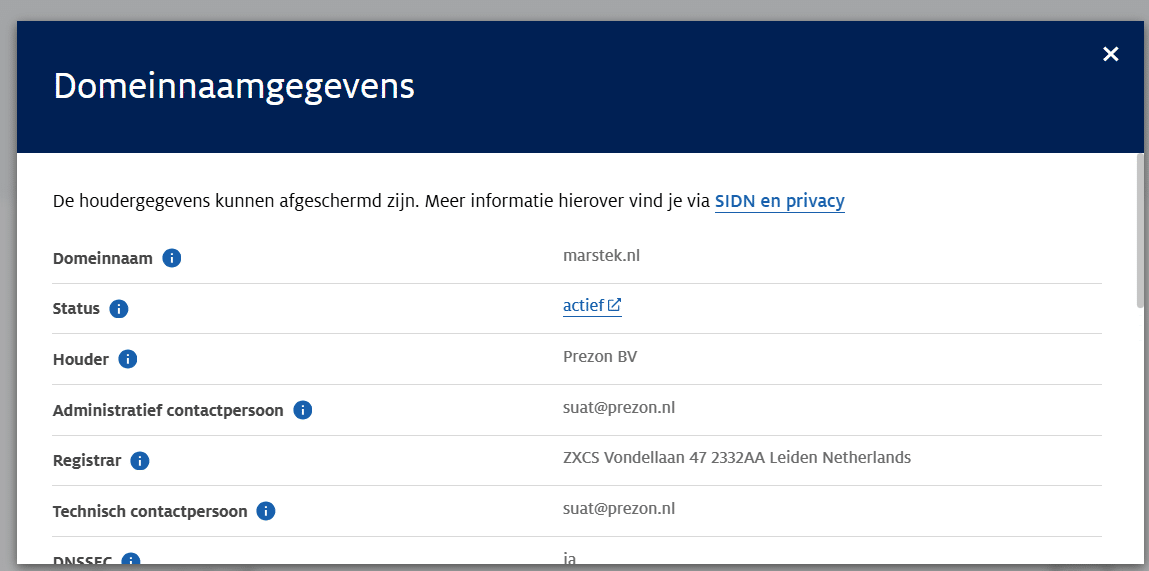
Task: Click the Prezon BV holder value
Action: 600,357
